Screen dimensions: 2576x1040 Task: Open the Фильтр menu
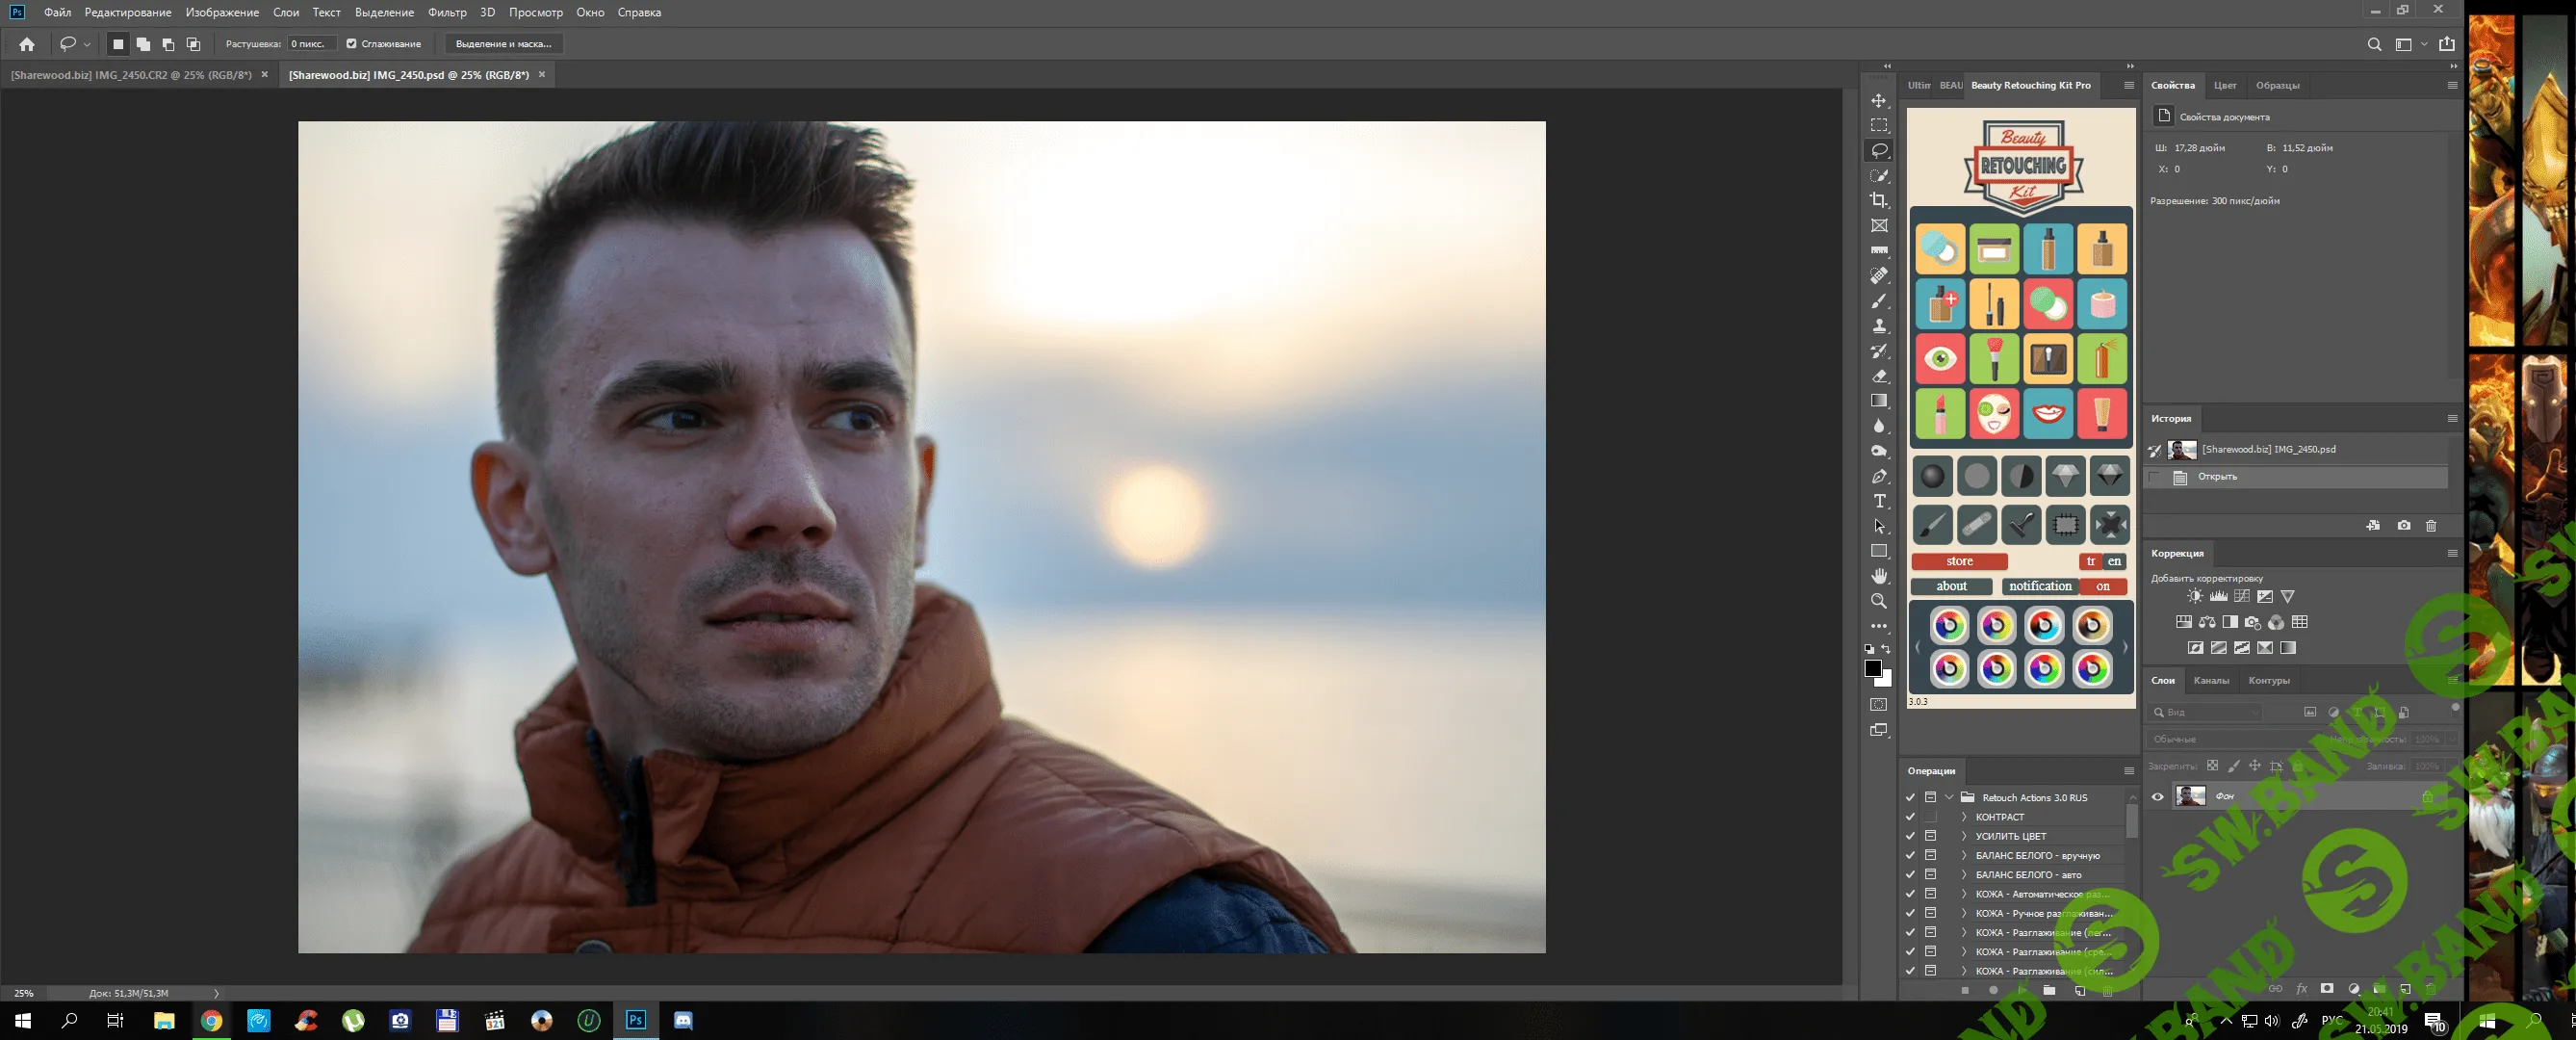point(446,12)
